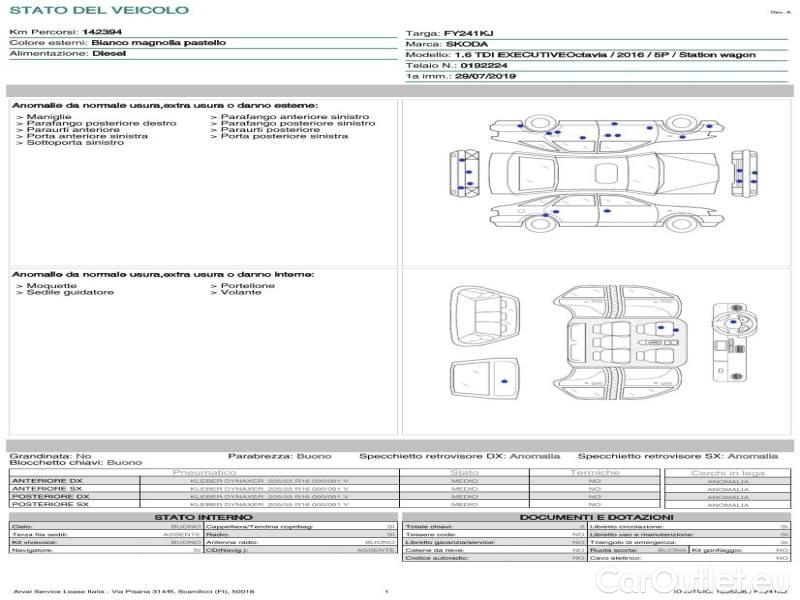Image resolution: width=800 pixels, height=600 pixels.
Task: Select the 'Portellone' entry
Action: [247, 286]
